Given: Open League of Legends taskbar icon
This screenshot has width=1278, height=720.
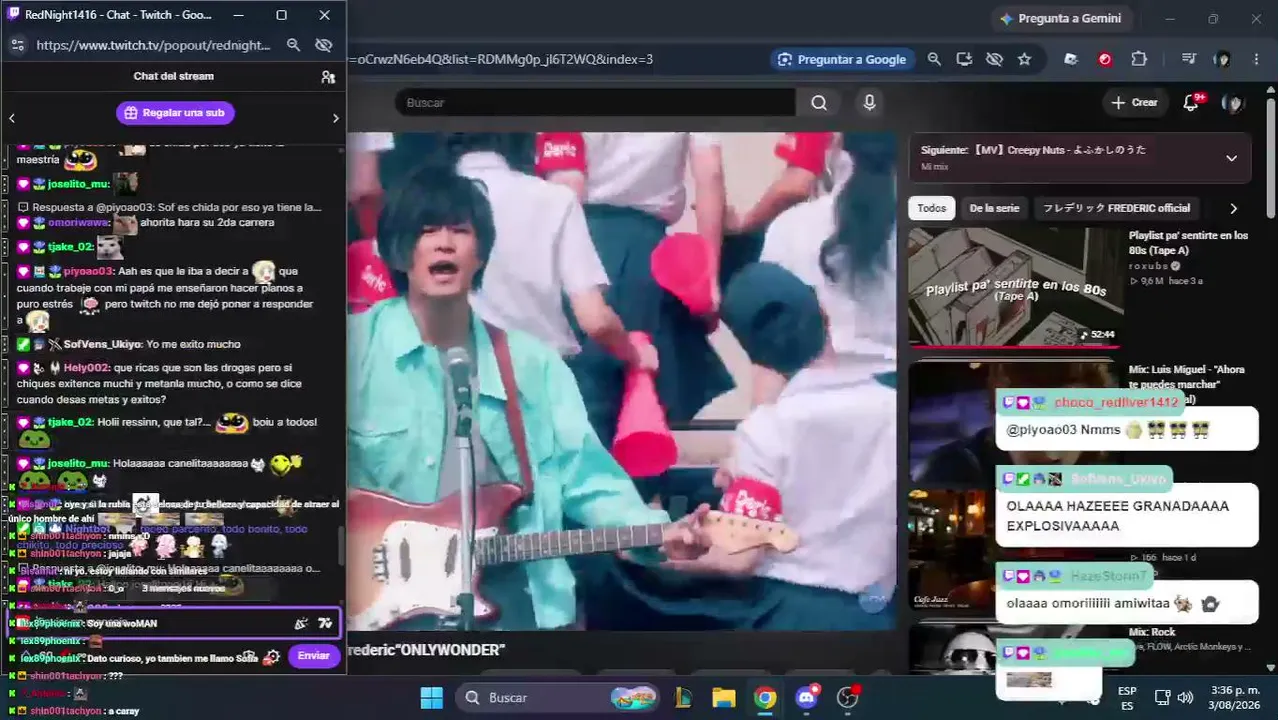Looking at the screenshot, I should [x=683, y=697].
